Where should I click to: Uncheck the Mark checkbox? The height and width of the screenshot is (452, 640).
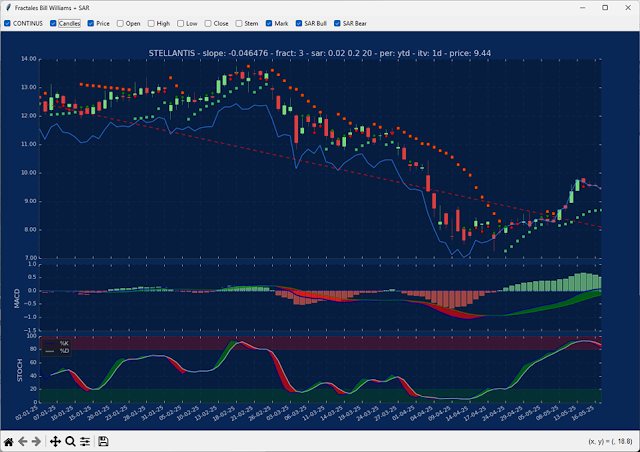(x=269, y=22)
